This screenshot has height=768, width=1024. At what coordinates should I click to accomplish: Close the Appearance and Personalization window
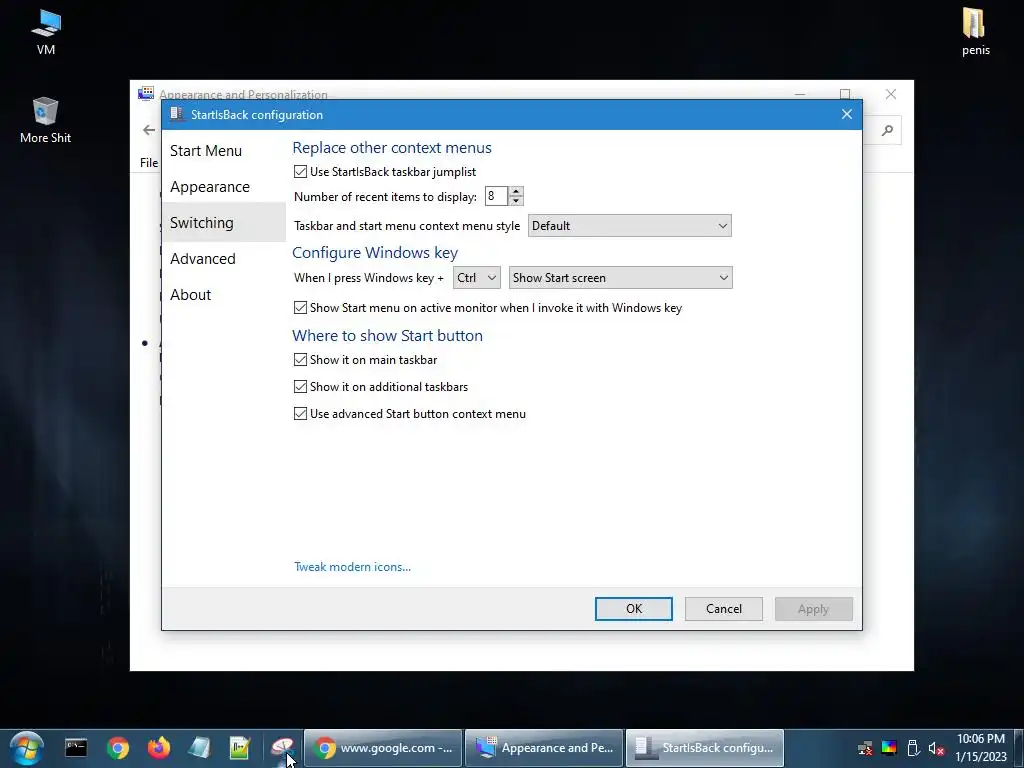891,94
